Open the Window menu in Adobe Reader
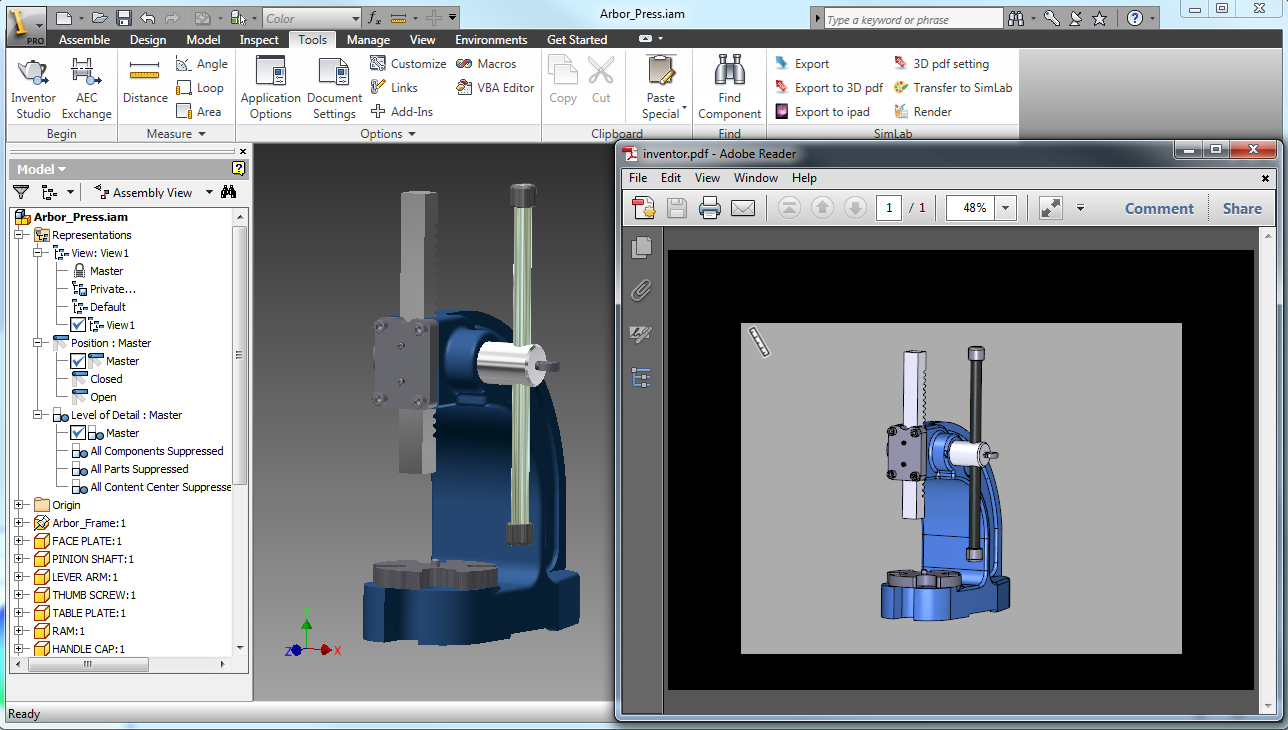Viewport: 1288px width, 730px height. point(755,178)
